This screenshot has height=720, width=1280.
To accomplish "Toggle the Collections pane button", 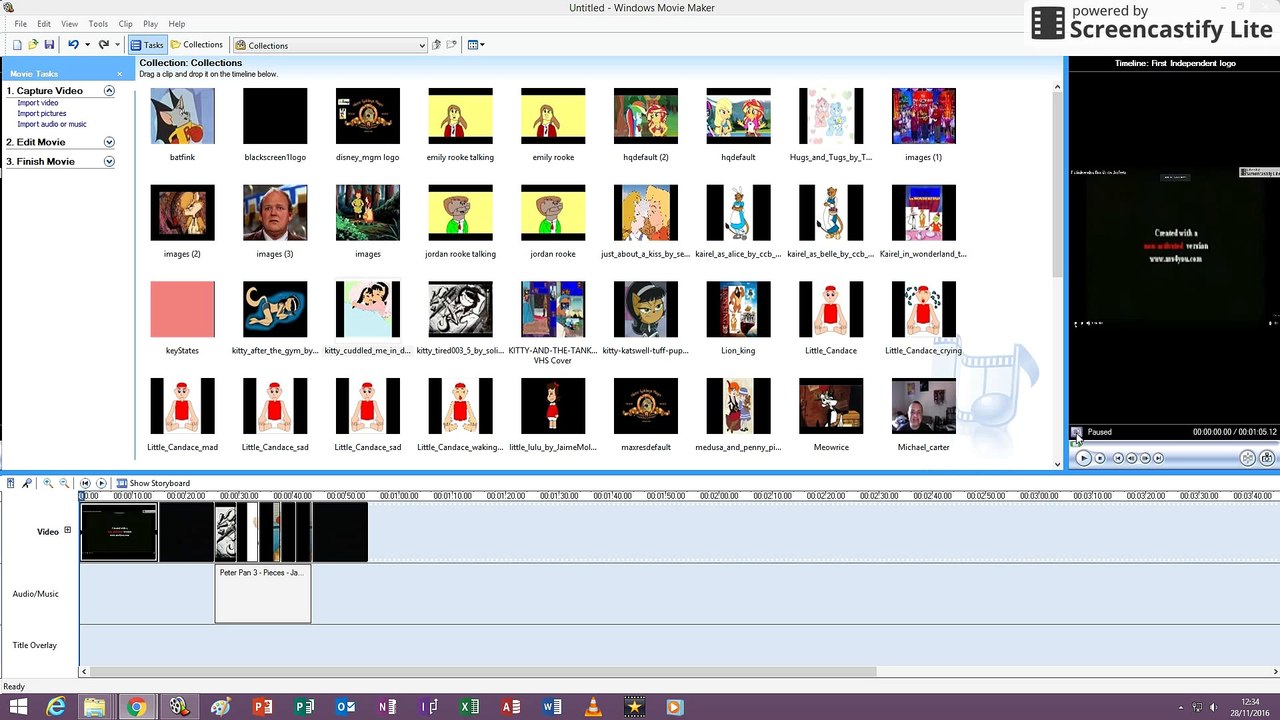I will coord(196,45).
